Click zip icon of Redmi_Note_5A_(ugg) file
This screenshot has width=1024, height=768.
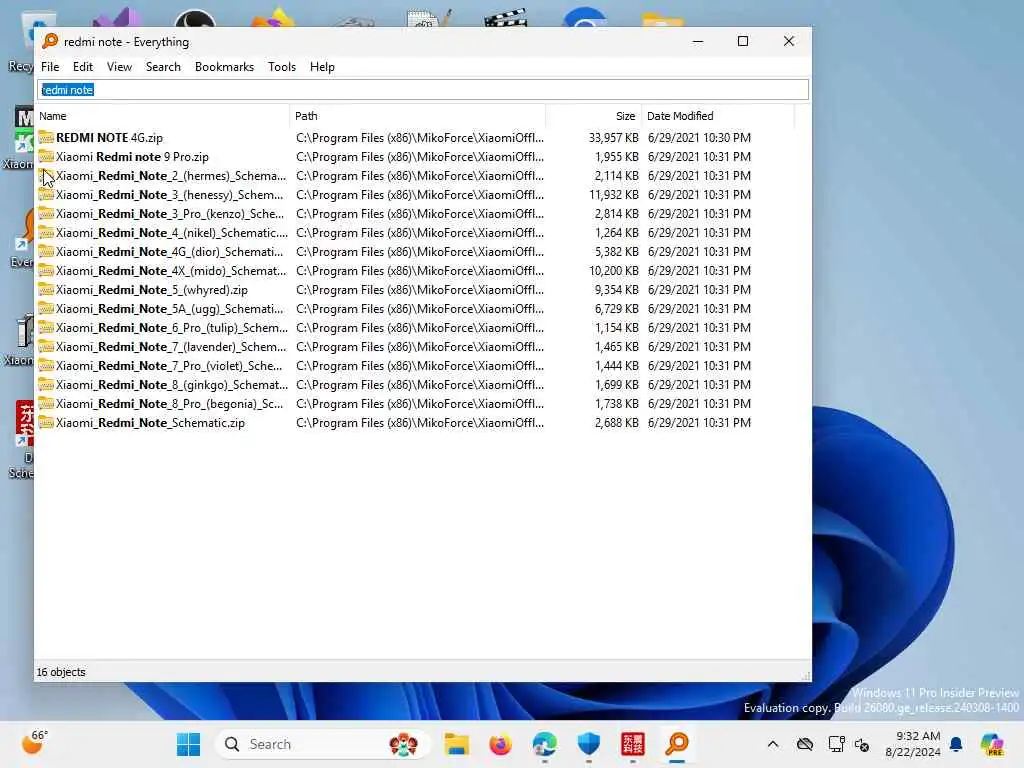click(x=46, y=308)
